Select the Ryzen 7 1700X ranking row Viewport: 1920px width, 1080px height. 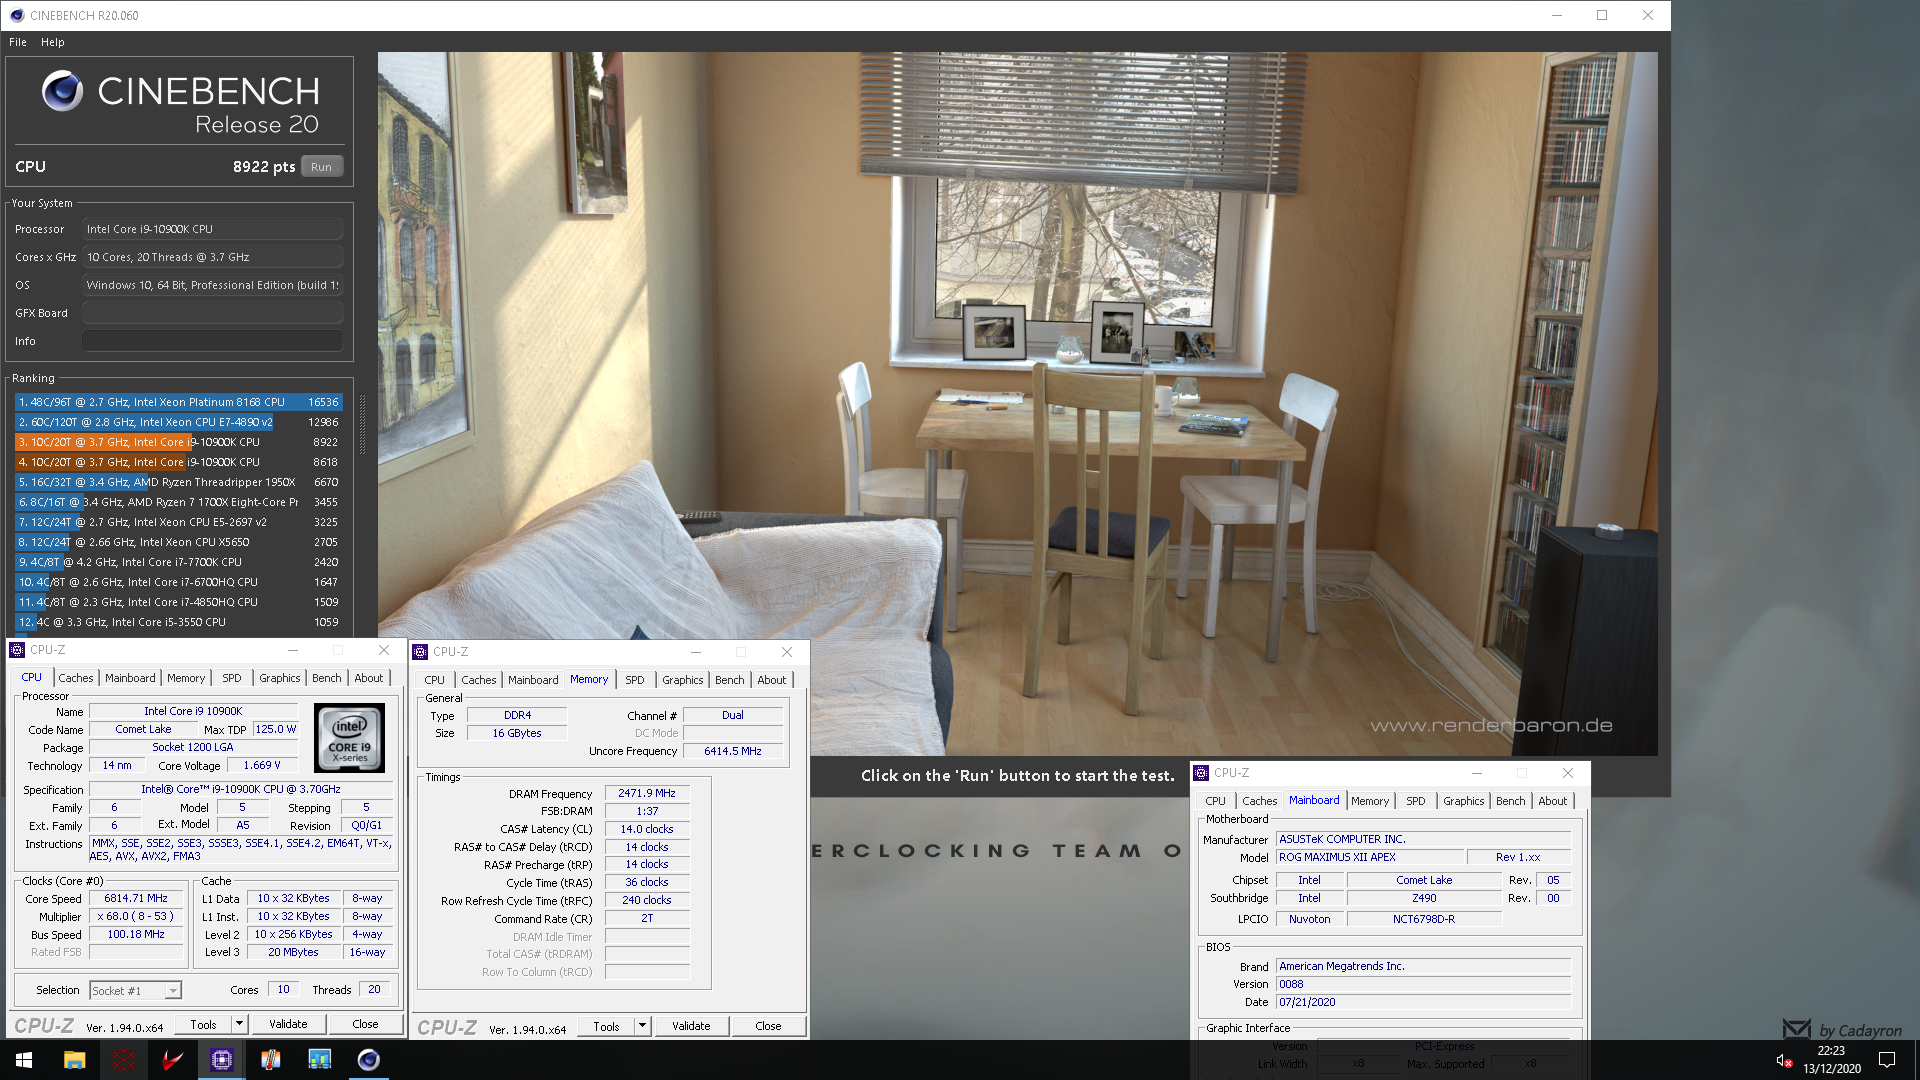click(179, 502)
